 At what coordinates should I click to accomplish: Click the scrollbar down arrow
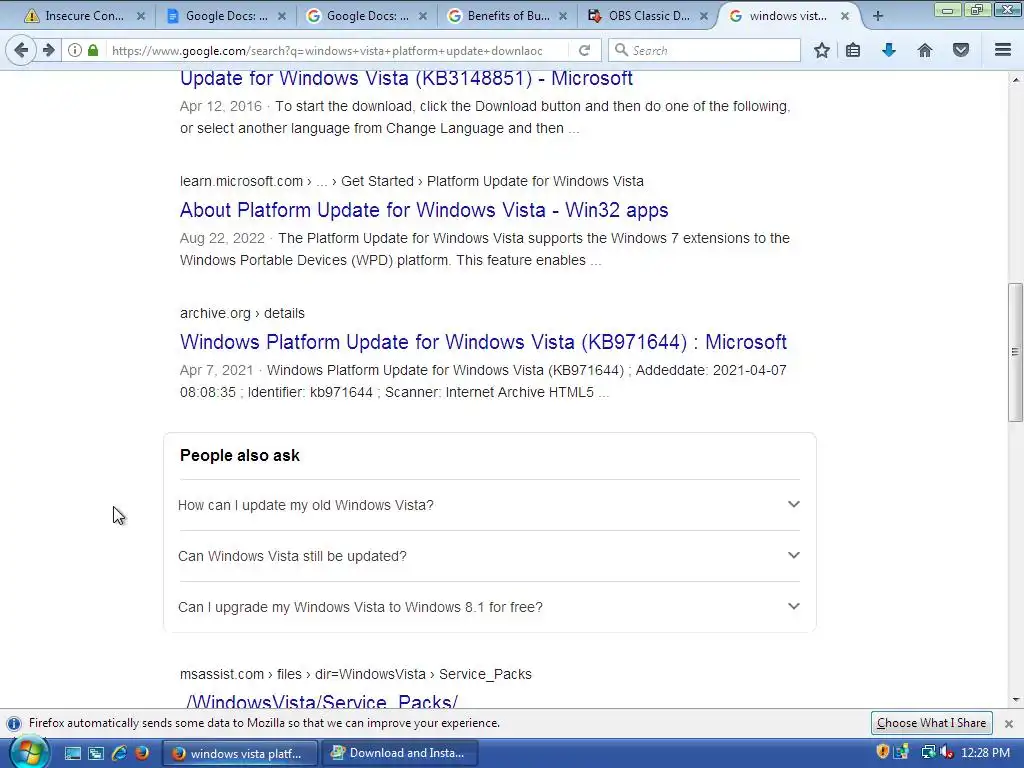click(x=1015, y=699)
